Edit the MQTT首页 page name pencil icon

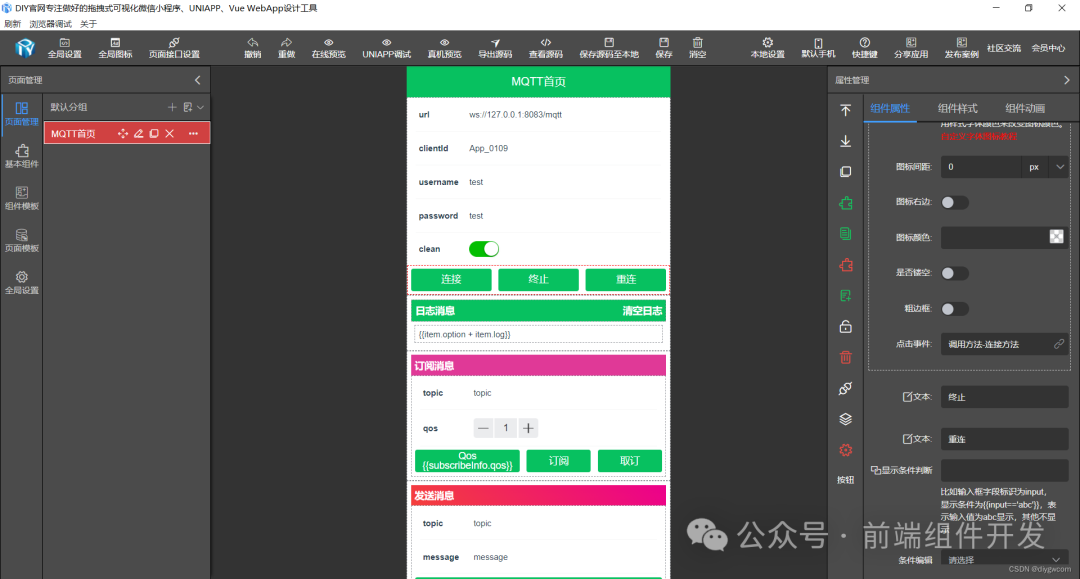click(138, 134)
